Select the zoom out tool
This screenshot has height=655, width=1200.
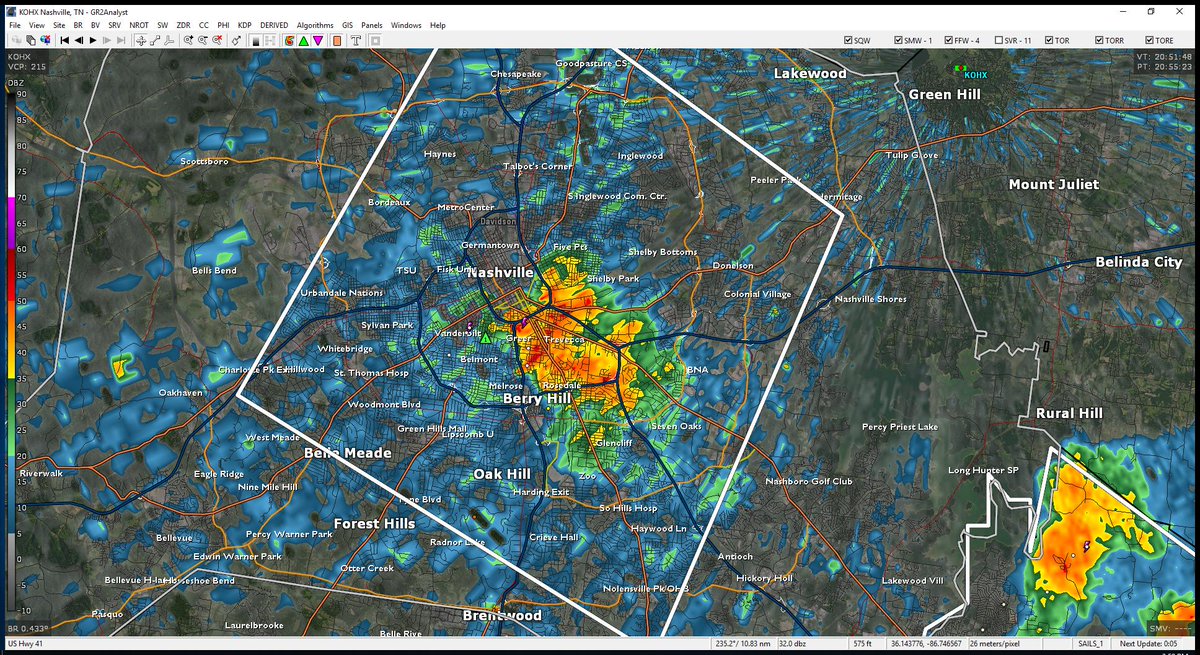[202, 41]
